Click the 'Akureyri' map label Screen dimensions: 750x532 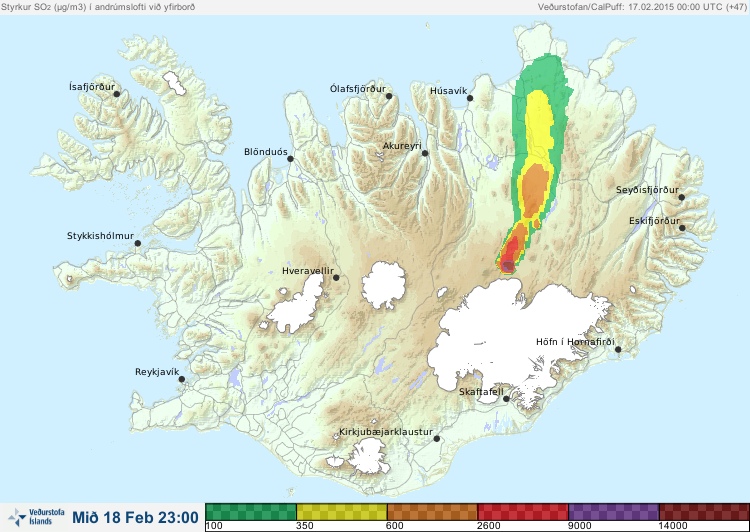coord(402,146)
